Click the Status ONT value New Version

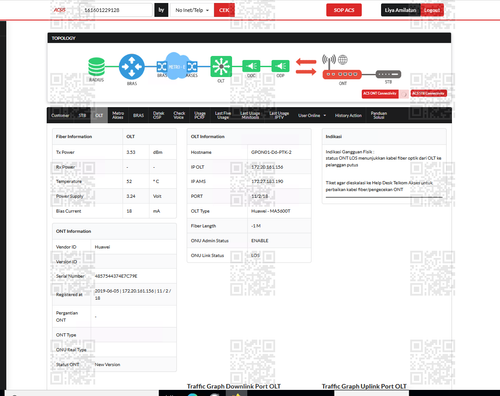click(107, 365)
